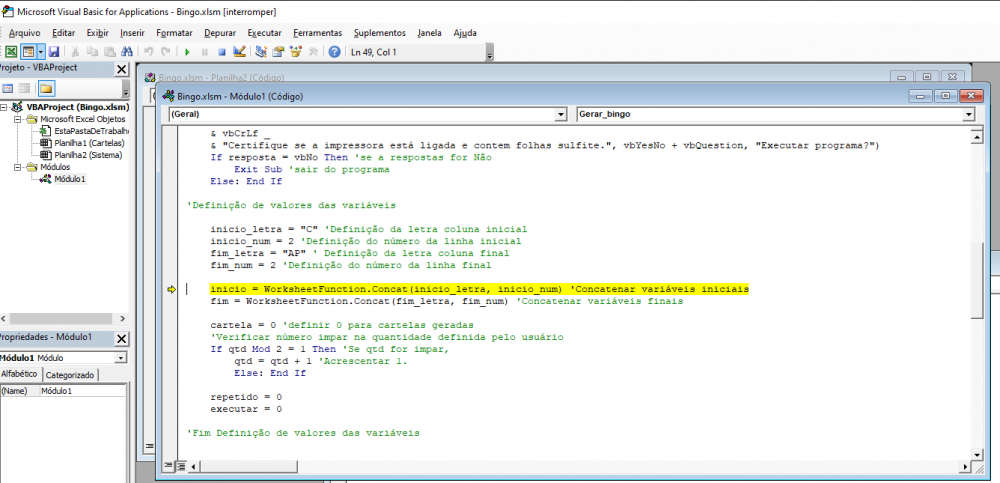Open the Gerar_bingo procedure dropdown
This screenshot has width=1000, height=483.
tap(967, 115)
